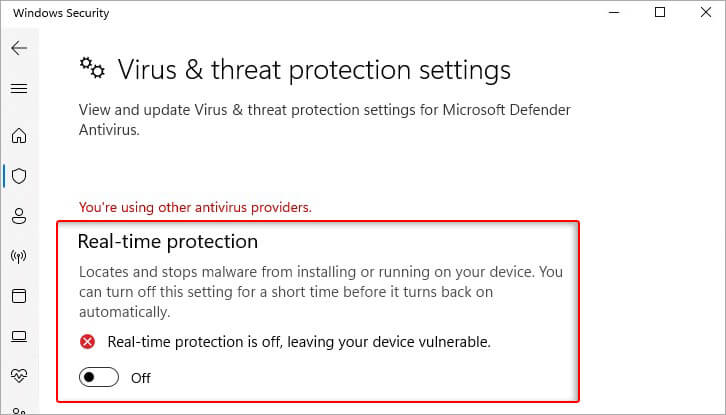
Task: Click the Virus & threat protection settings heading
Action: 314,70
